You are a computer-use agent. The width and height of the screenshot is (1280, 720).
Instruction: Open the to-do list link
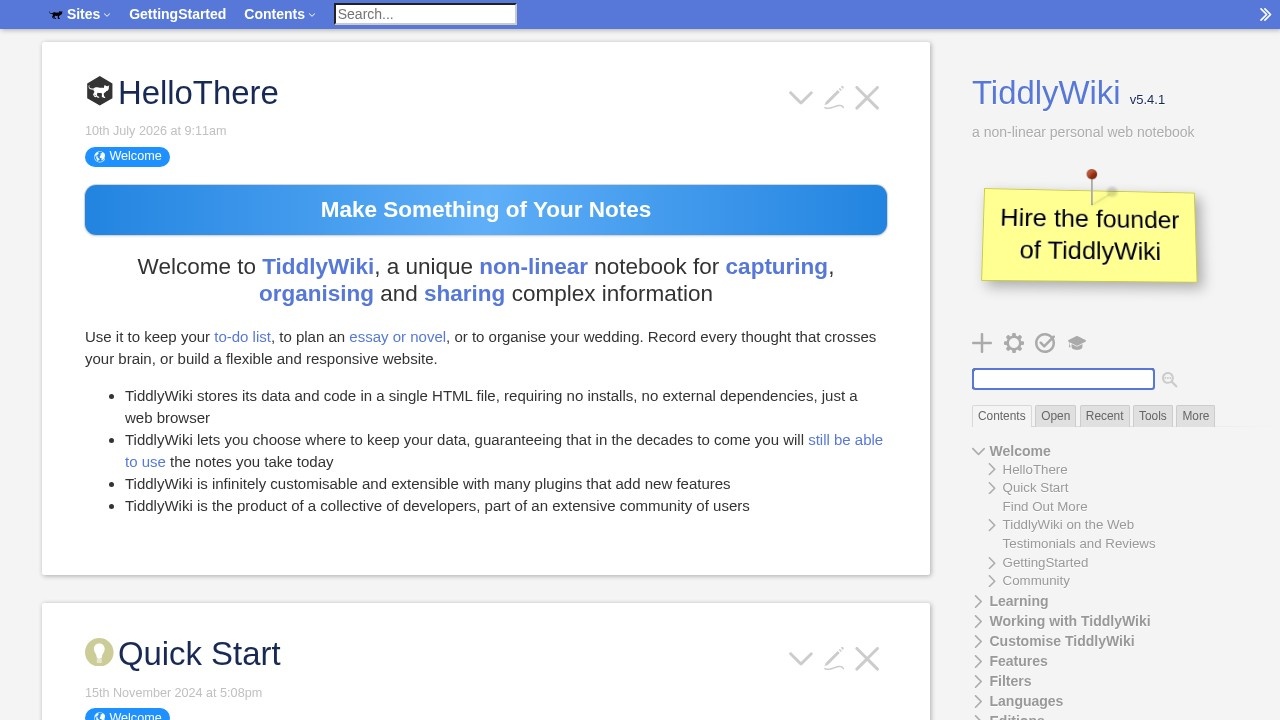click(242, 337)
